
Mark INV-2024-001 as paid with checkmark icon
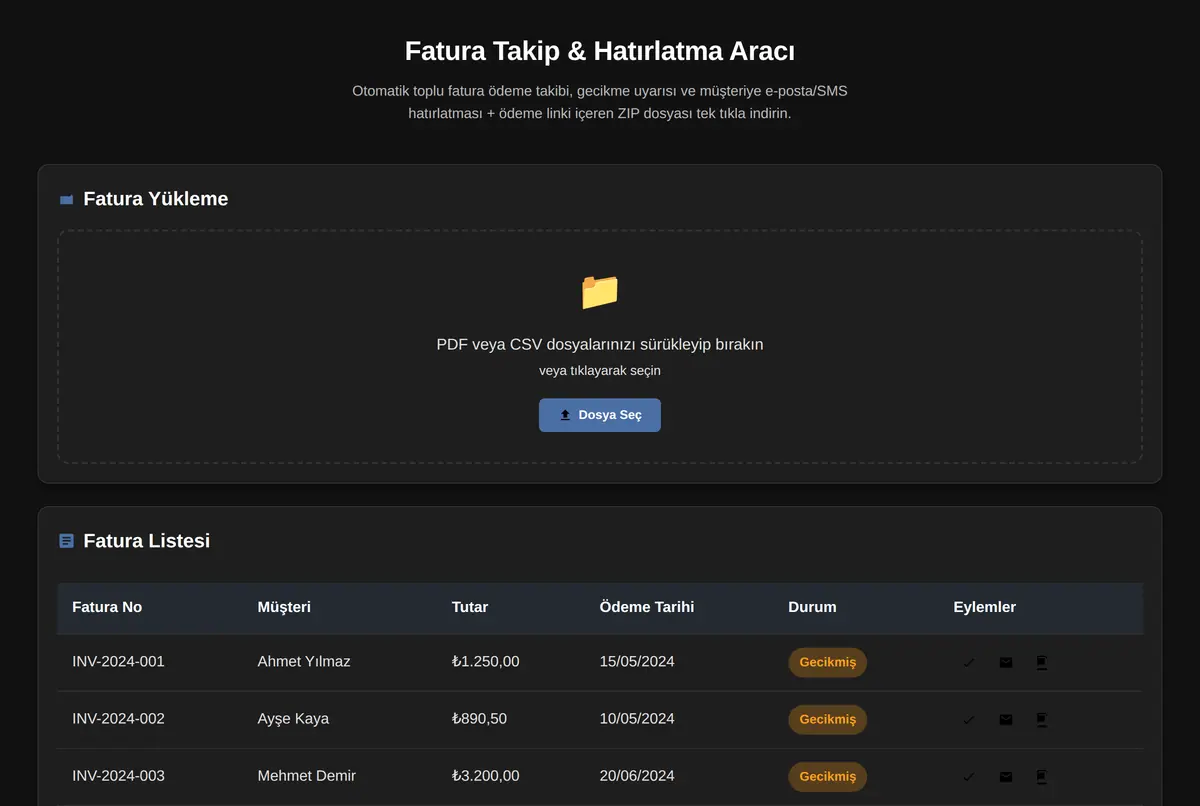pos(968,662)
